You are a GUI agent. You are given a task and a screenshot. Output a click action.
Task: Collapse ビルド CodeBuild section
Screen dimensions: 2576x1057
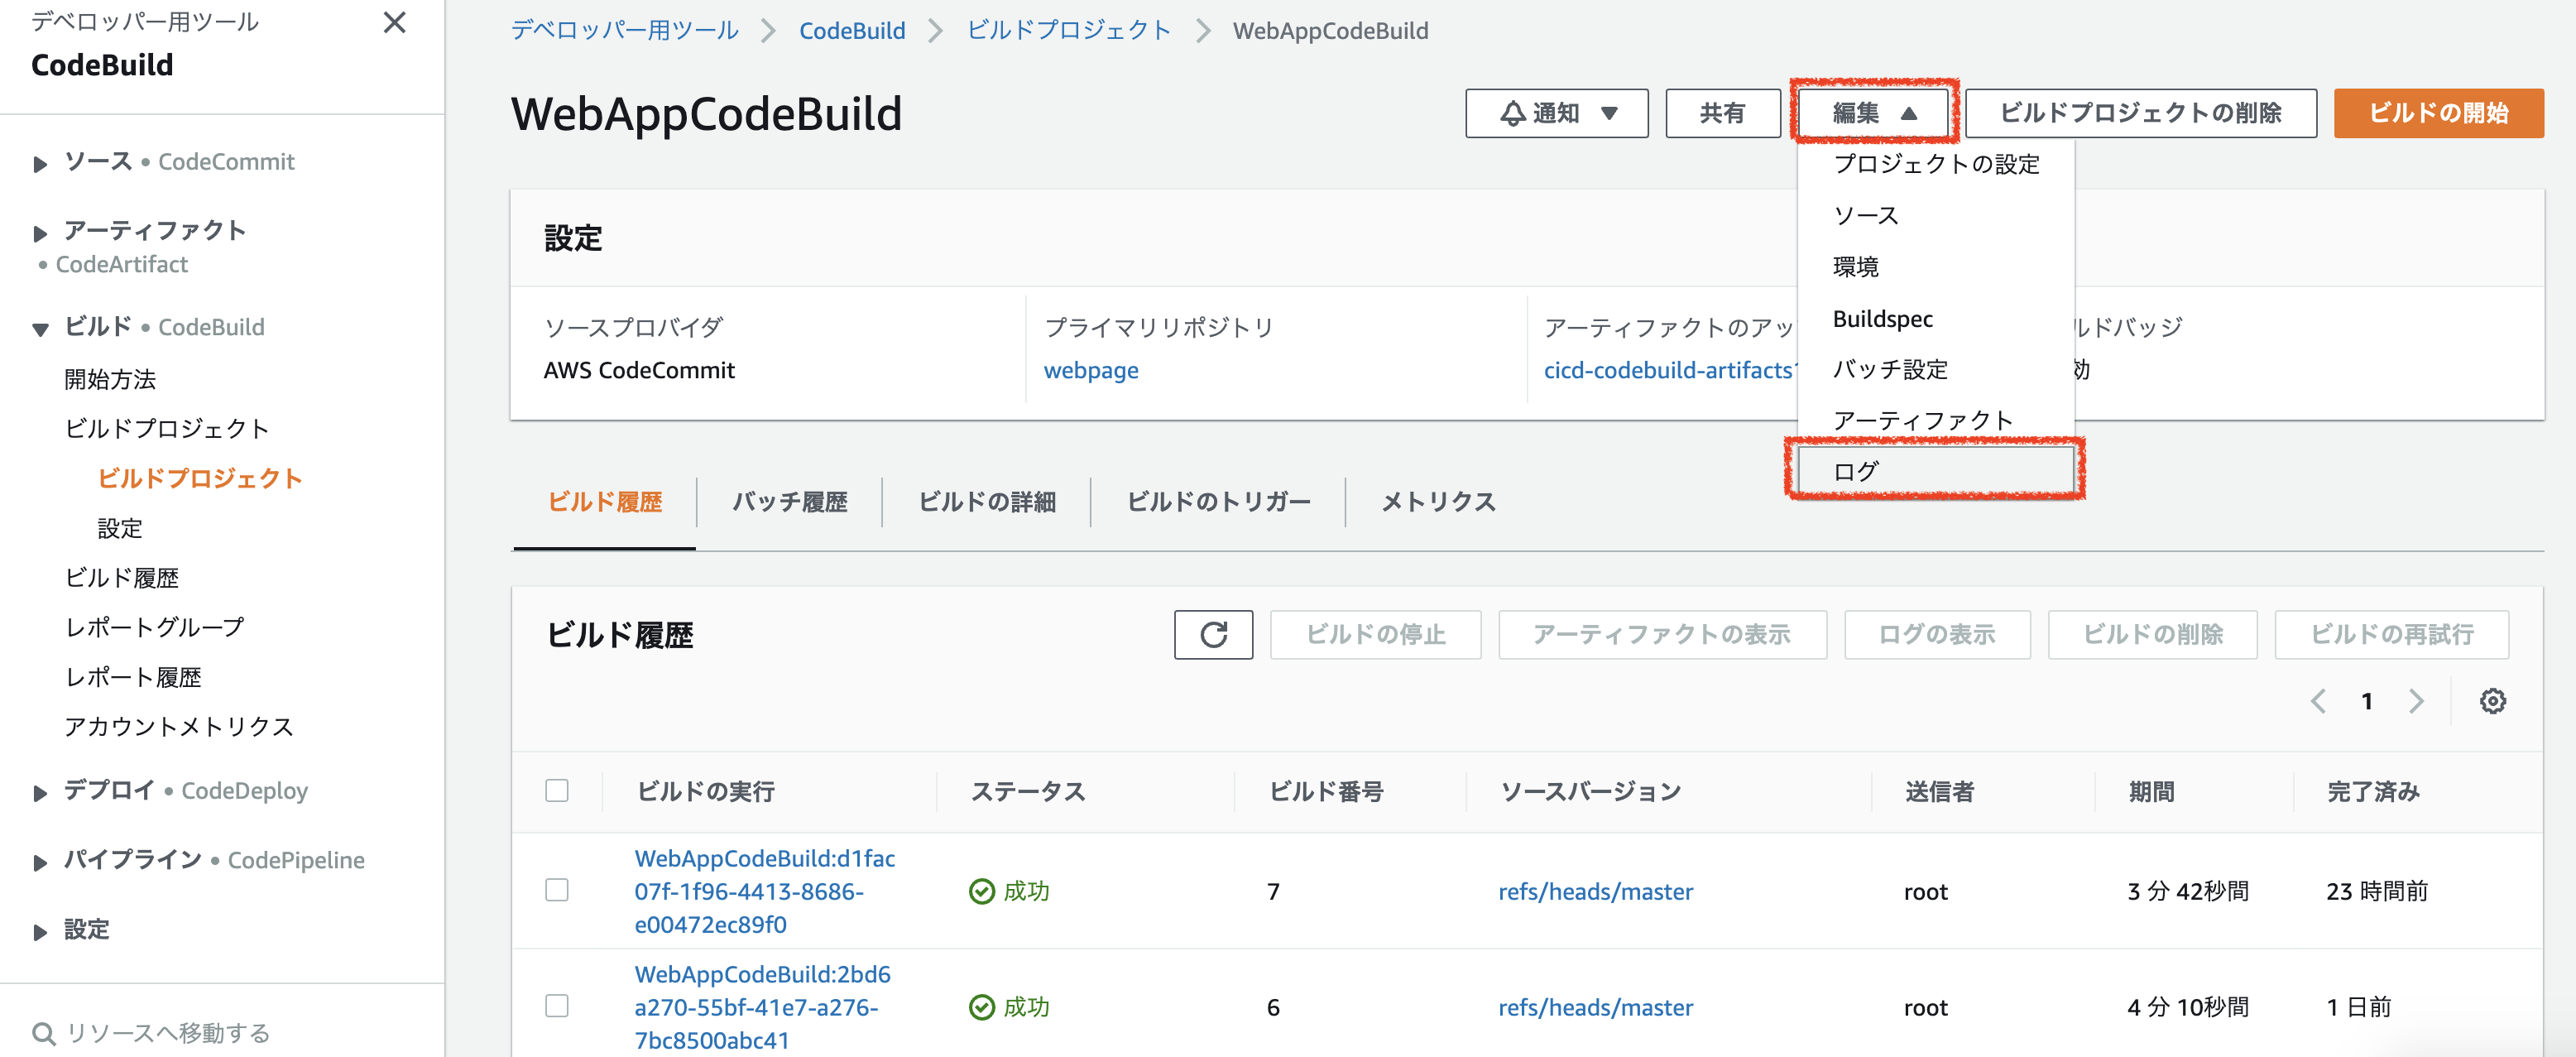coord(40,328)
